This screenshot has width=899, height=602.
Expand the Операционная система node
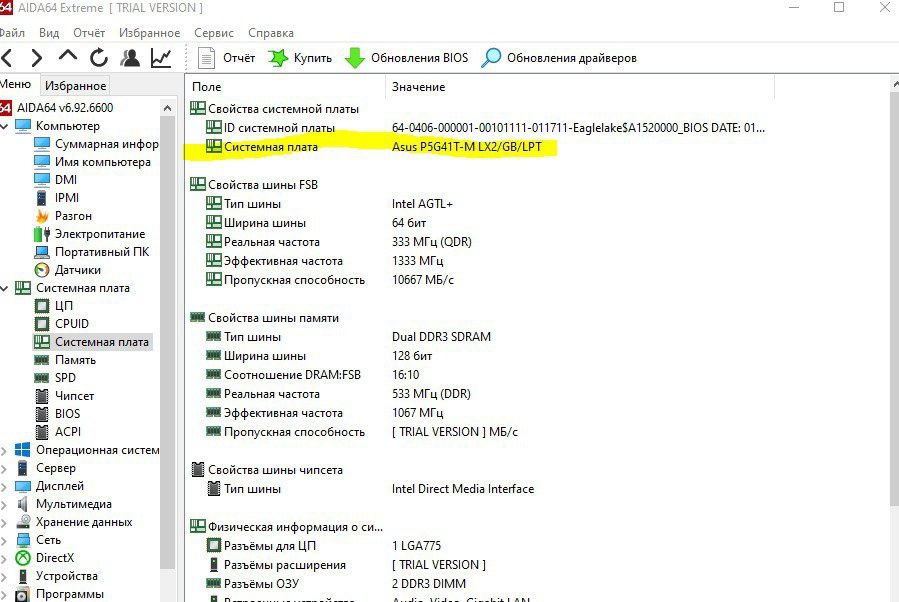click(x=4, y=451)
